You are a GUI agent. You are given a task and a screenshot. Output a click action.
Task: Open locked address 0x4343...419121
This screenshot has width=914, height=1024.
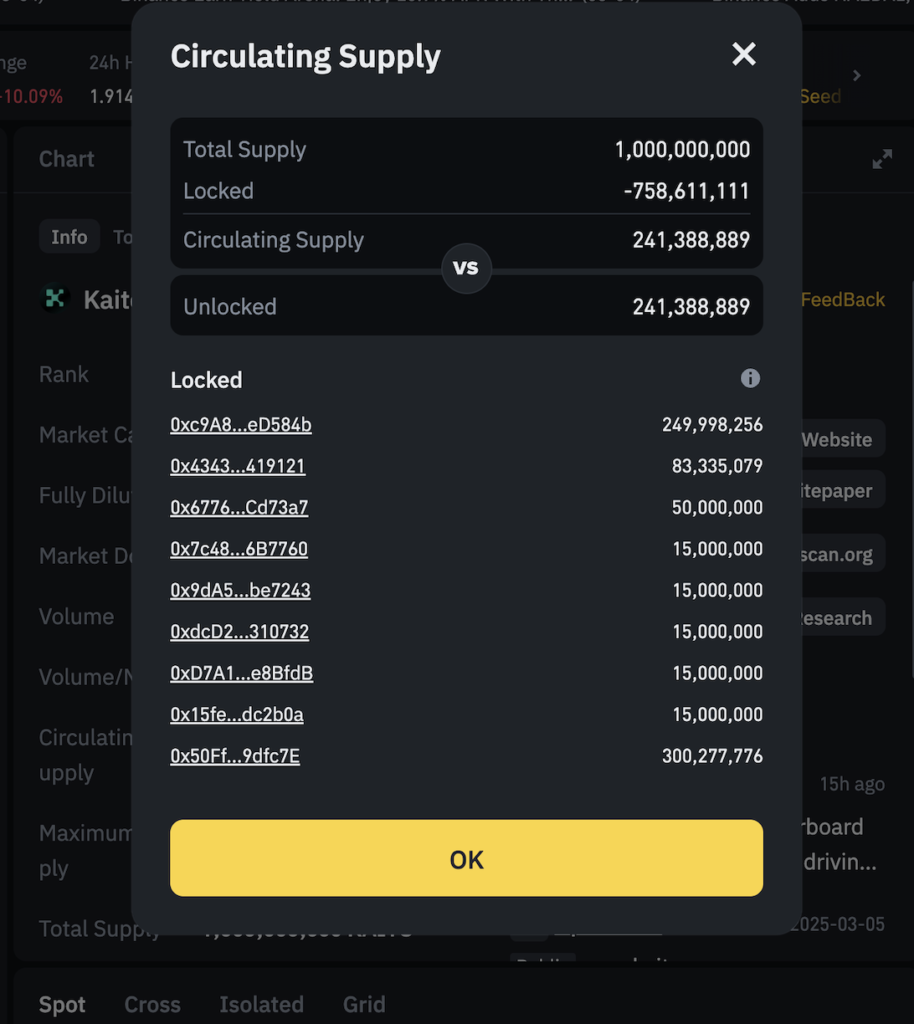tap(238, 466)
